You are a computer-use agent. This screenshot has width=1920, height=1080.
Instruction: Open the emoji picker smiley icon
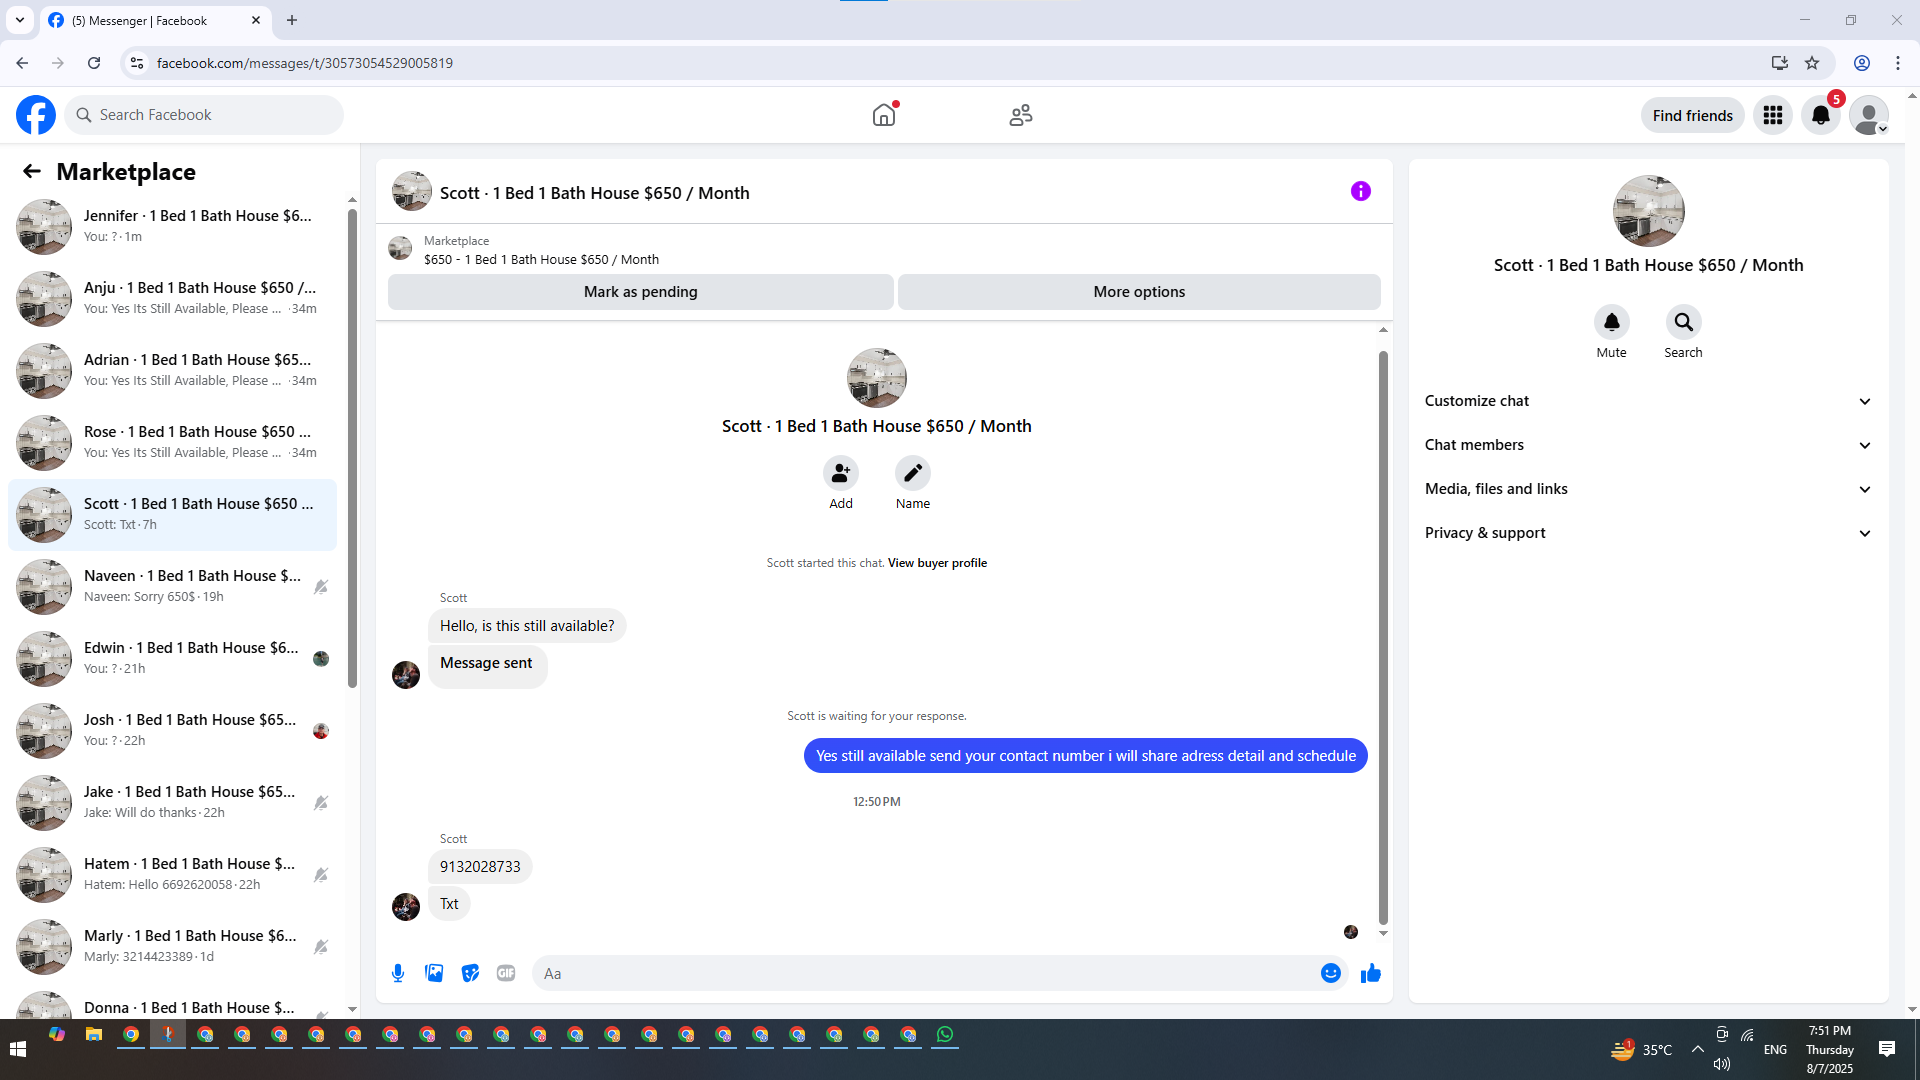coord(1331,973)
